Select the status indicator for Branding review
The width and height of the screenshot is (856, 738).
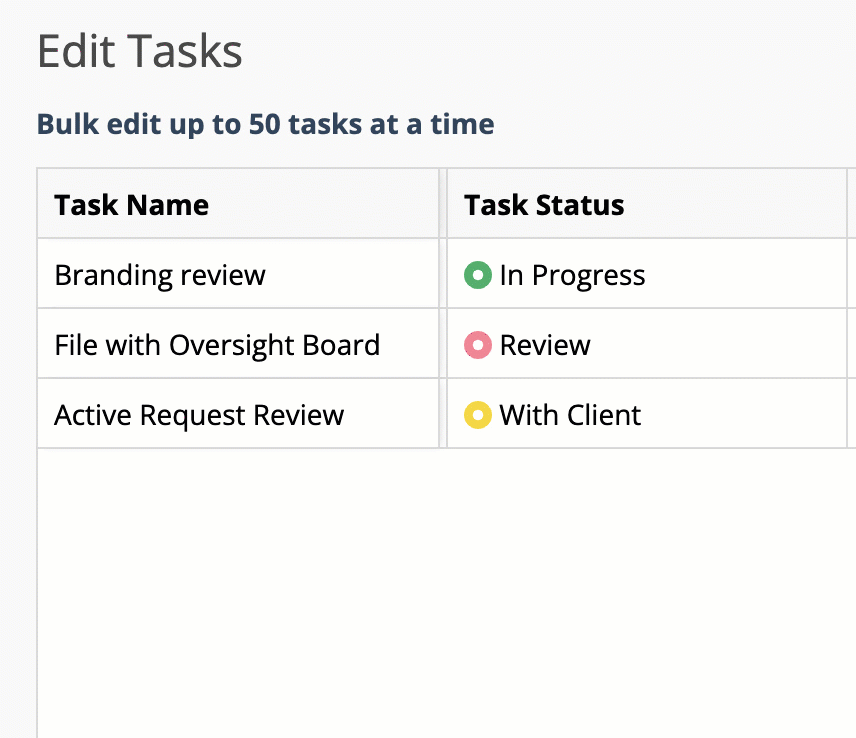[x=478, y=275]
